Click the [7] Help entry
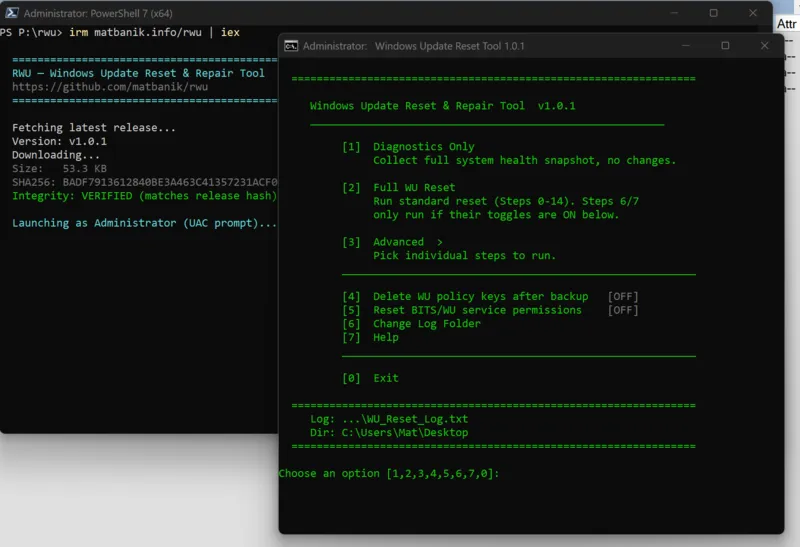The height and width of the screenshot is (547, 800). [x=370, y=337]
